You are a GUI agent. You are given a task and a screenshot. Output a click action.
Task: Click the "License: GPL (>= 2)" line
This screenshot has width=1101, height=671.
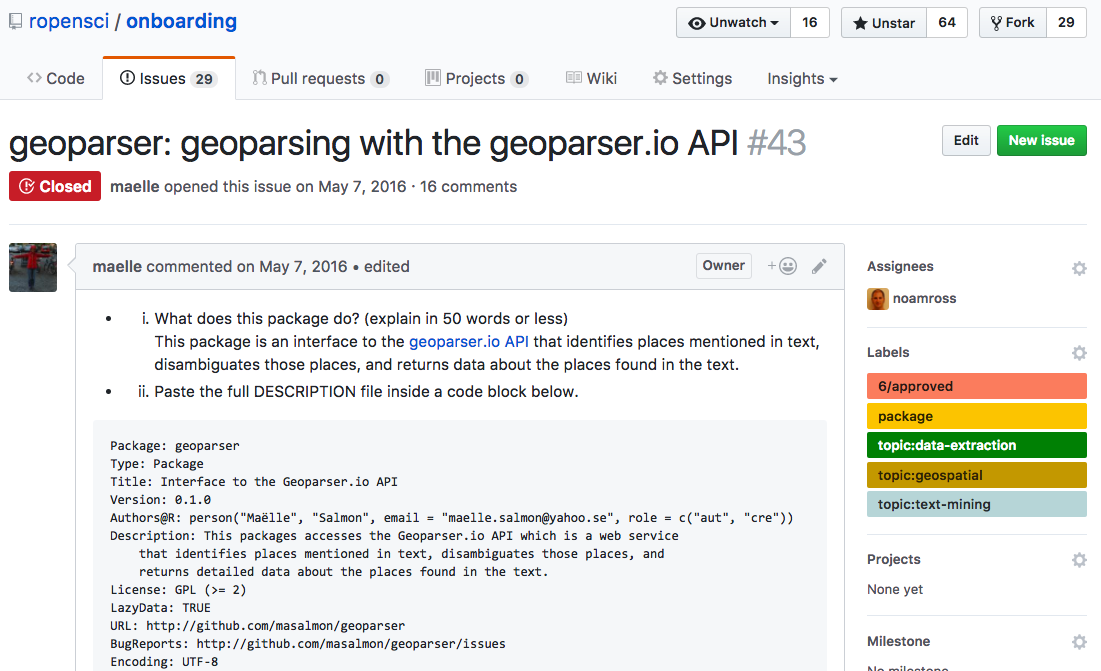[x=178, y=590]
